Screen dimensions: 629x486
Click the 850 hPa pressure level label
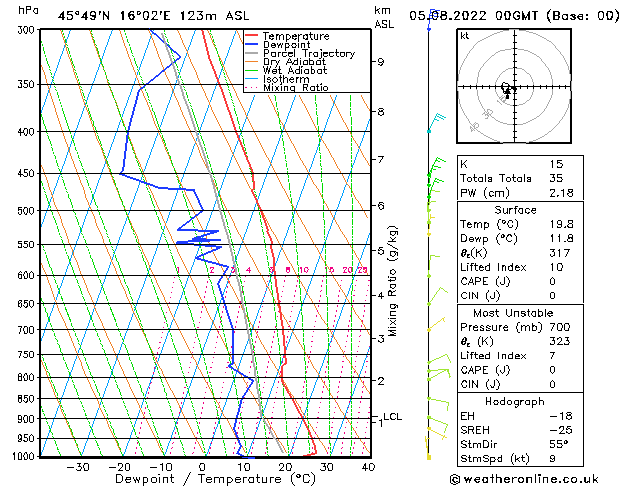click(27, 399)
